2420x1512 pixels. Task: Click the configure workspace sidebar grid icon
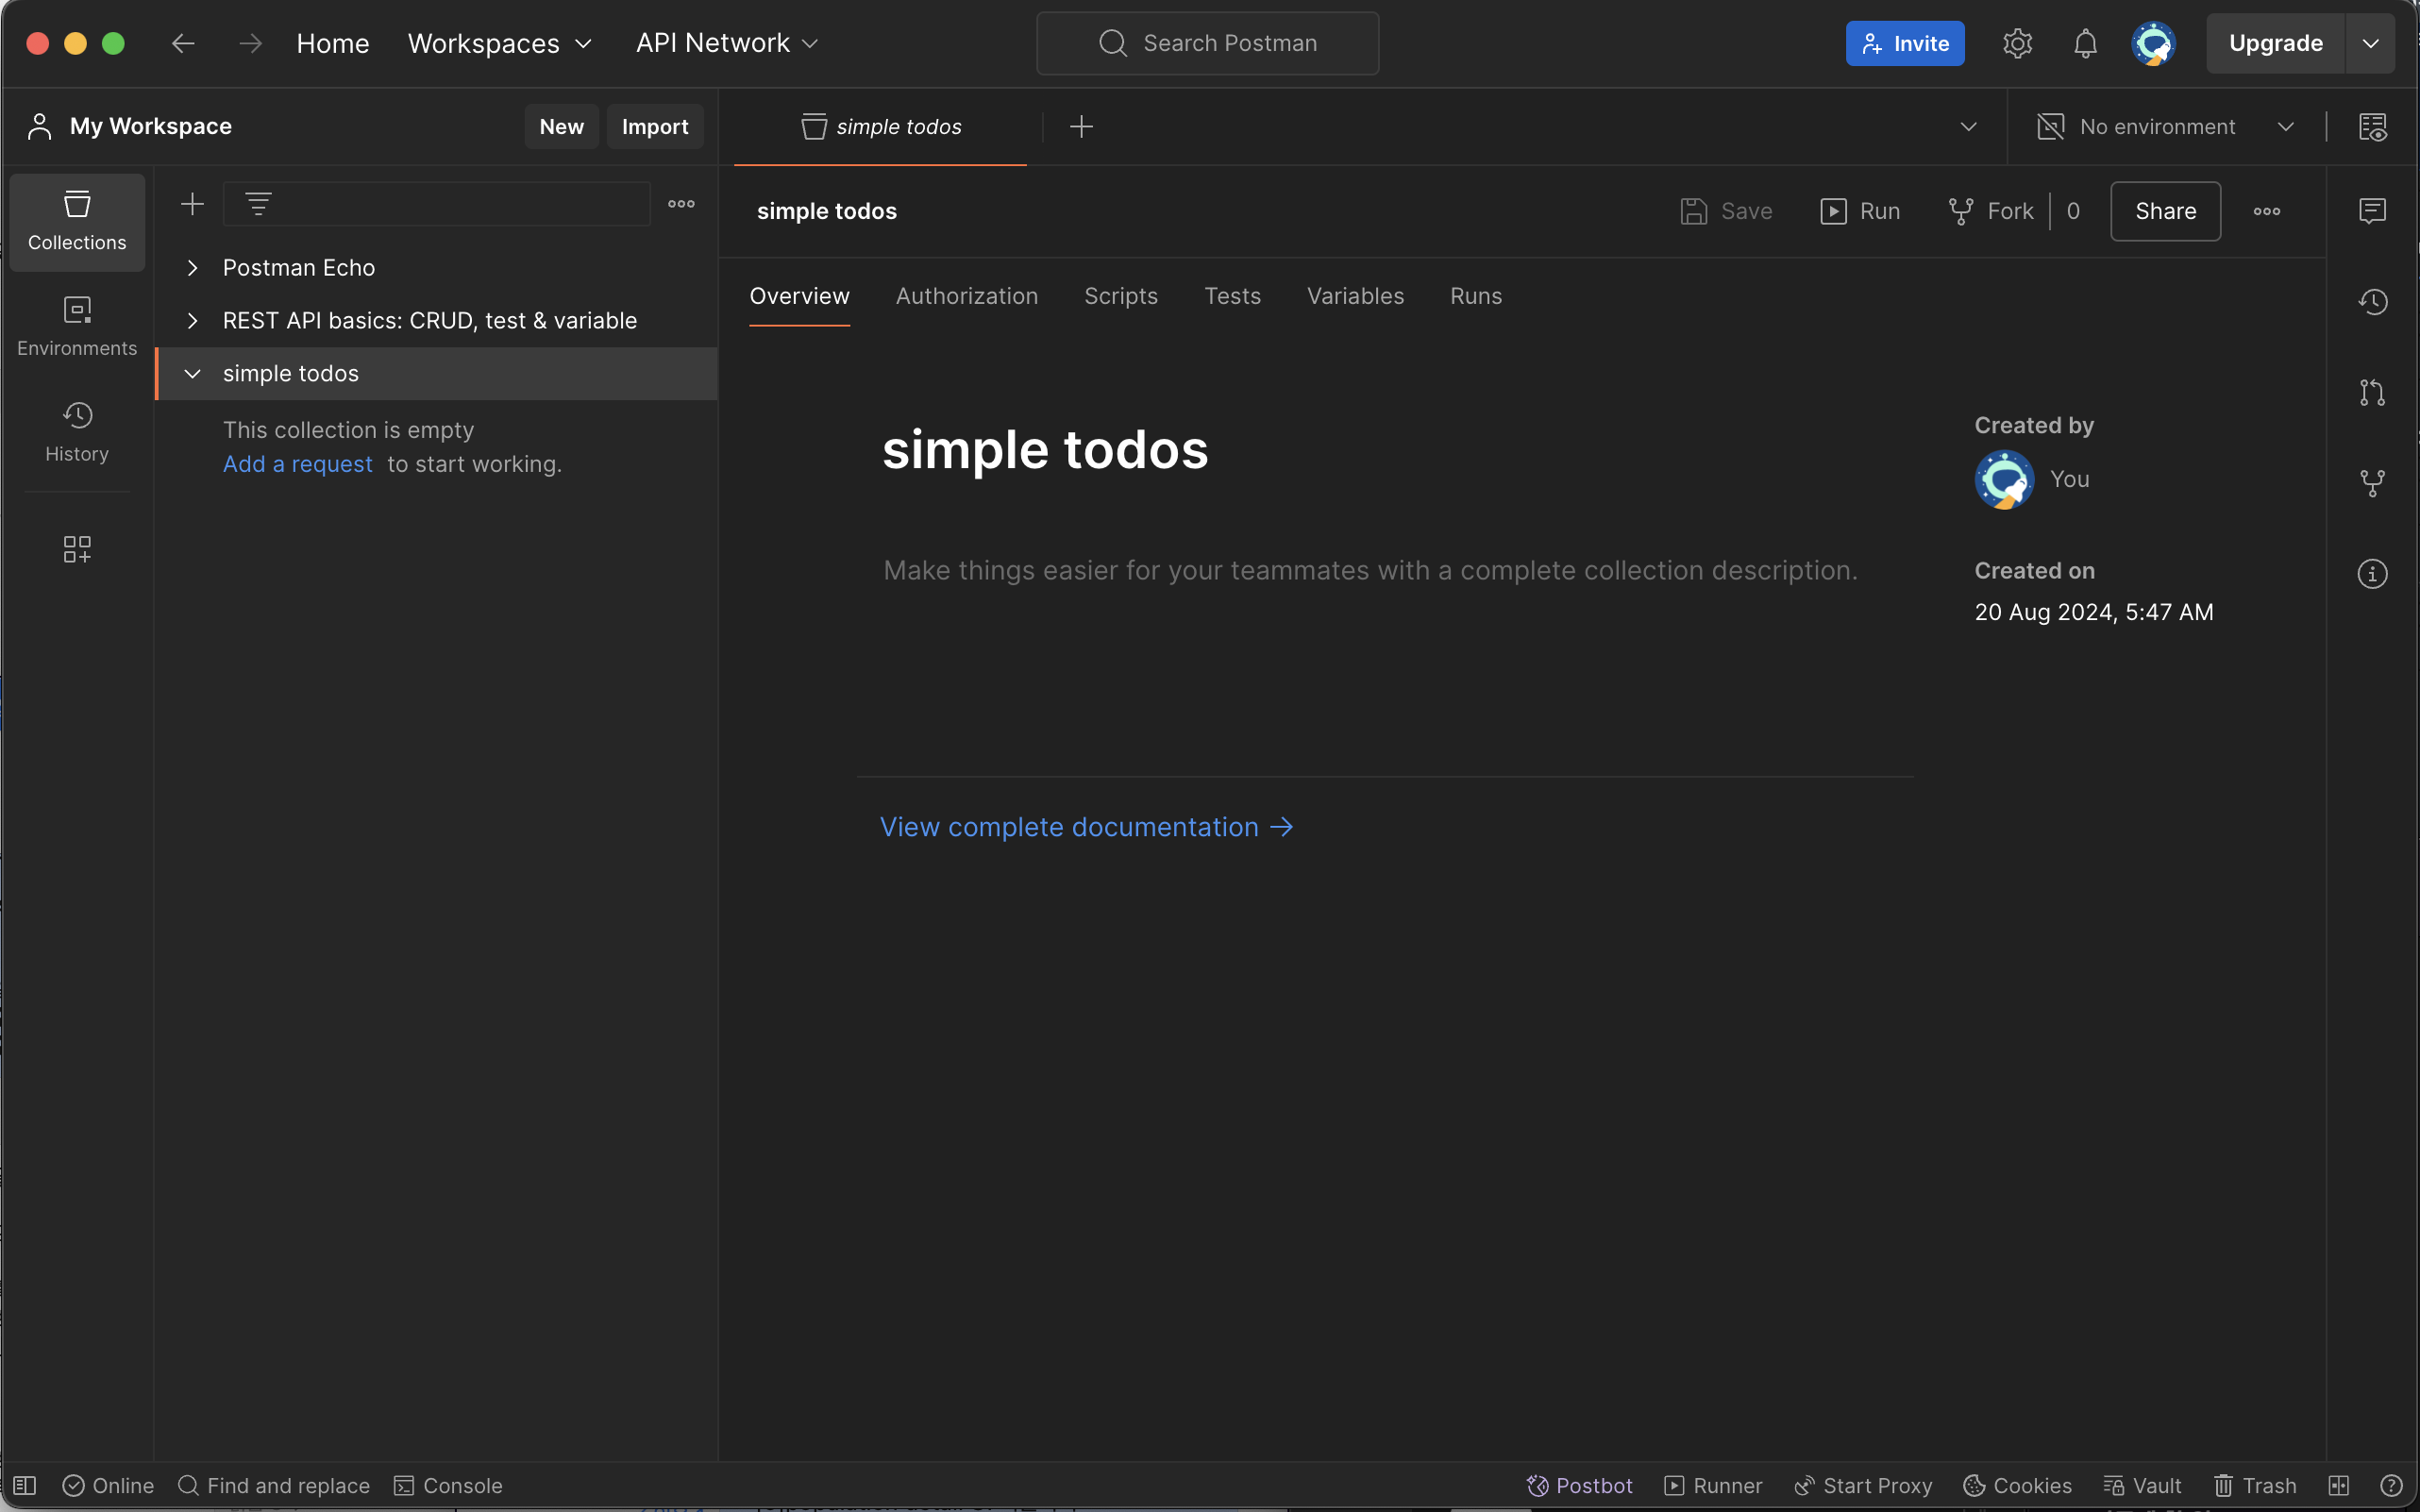[77, 549]
